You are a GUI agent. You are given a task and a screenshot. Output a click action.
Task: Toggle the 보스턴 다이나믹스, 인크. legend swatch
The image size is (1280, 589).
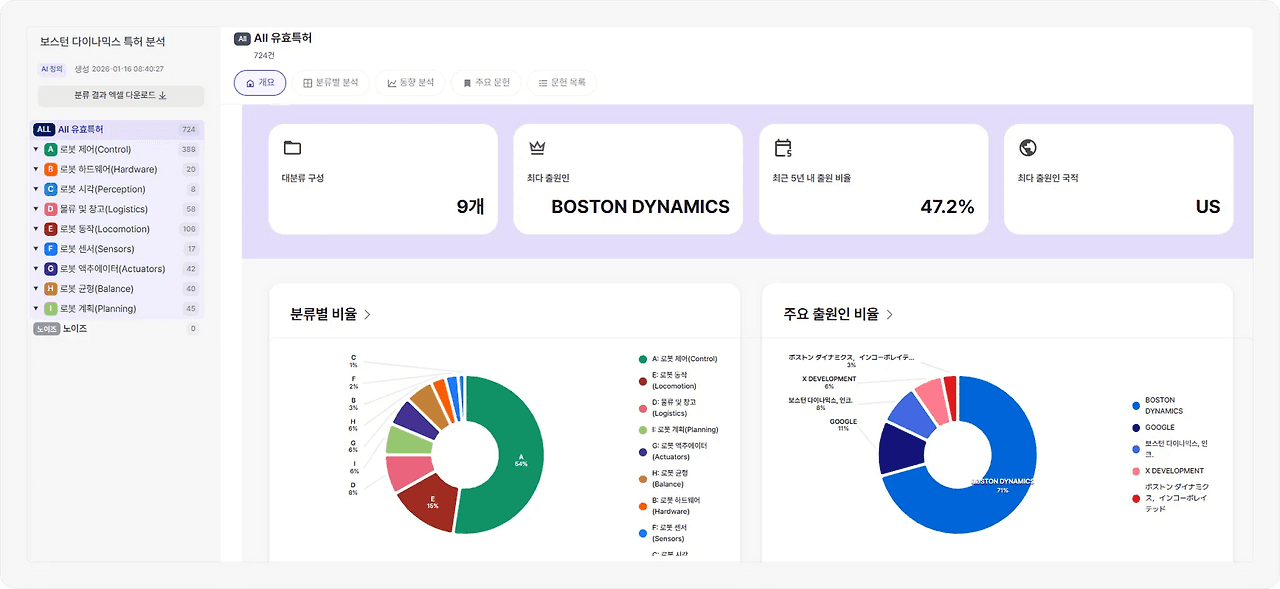point(1136,449)
